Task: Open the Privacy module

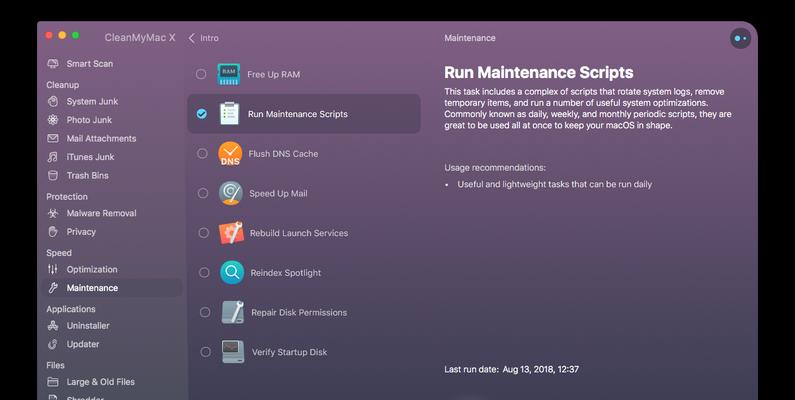Action: [x=81, y=232]
